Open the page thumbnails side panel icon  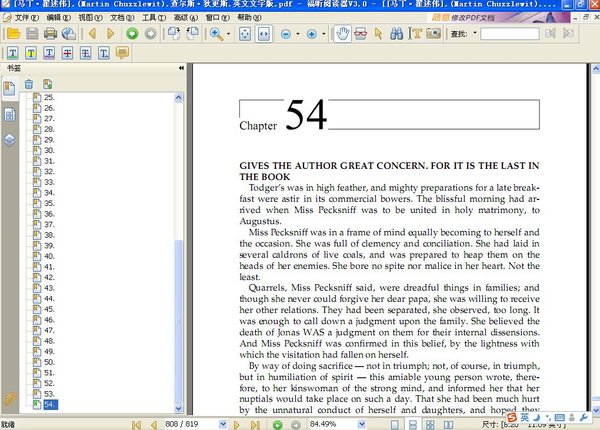click(x=10, y=114)
